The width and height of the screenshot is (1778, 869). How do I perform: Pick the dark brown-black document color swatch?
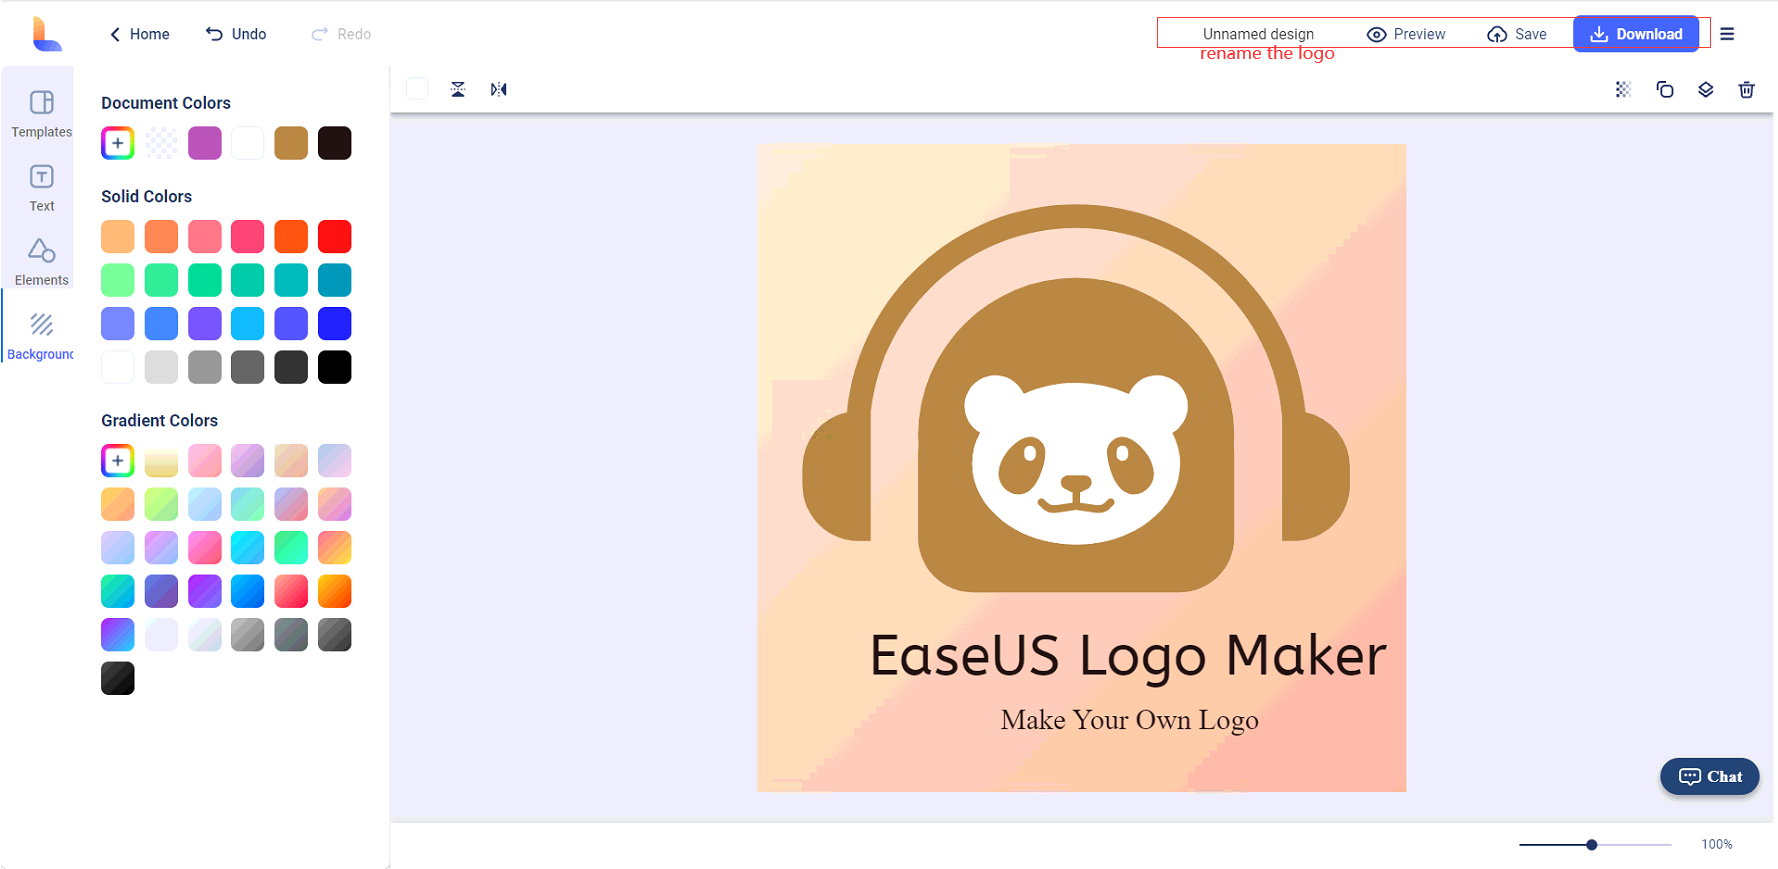(x=335, y=143)
